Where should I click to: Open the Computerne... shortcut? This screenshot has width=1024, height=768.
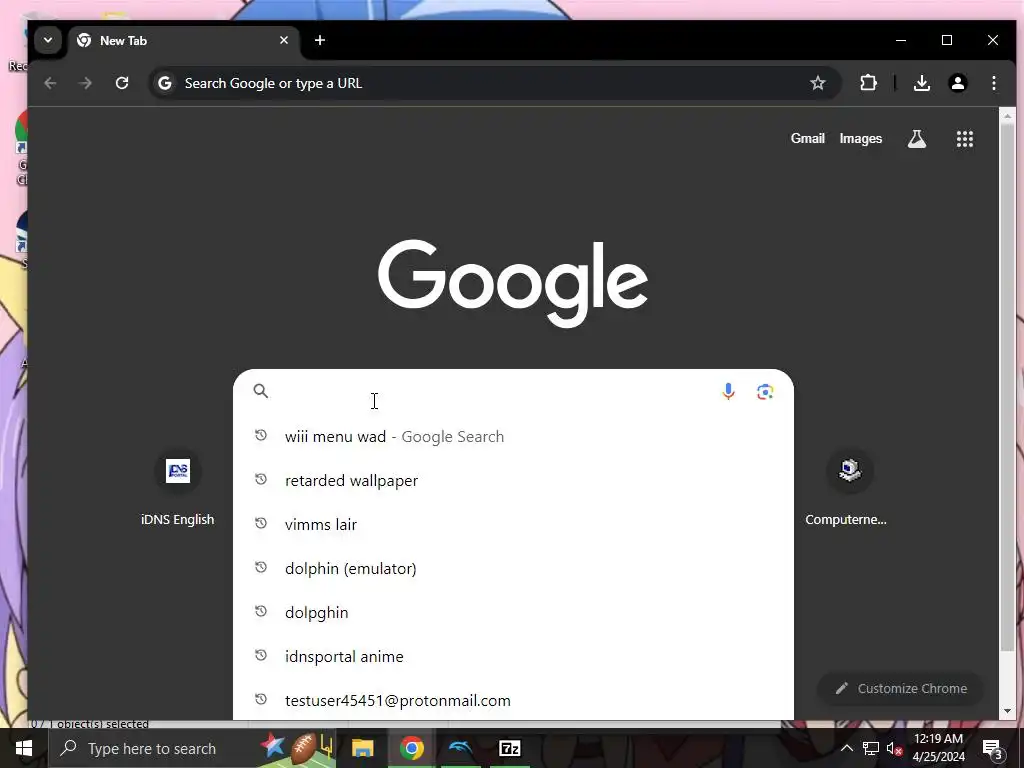pos(847,489)
